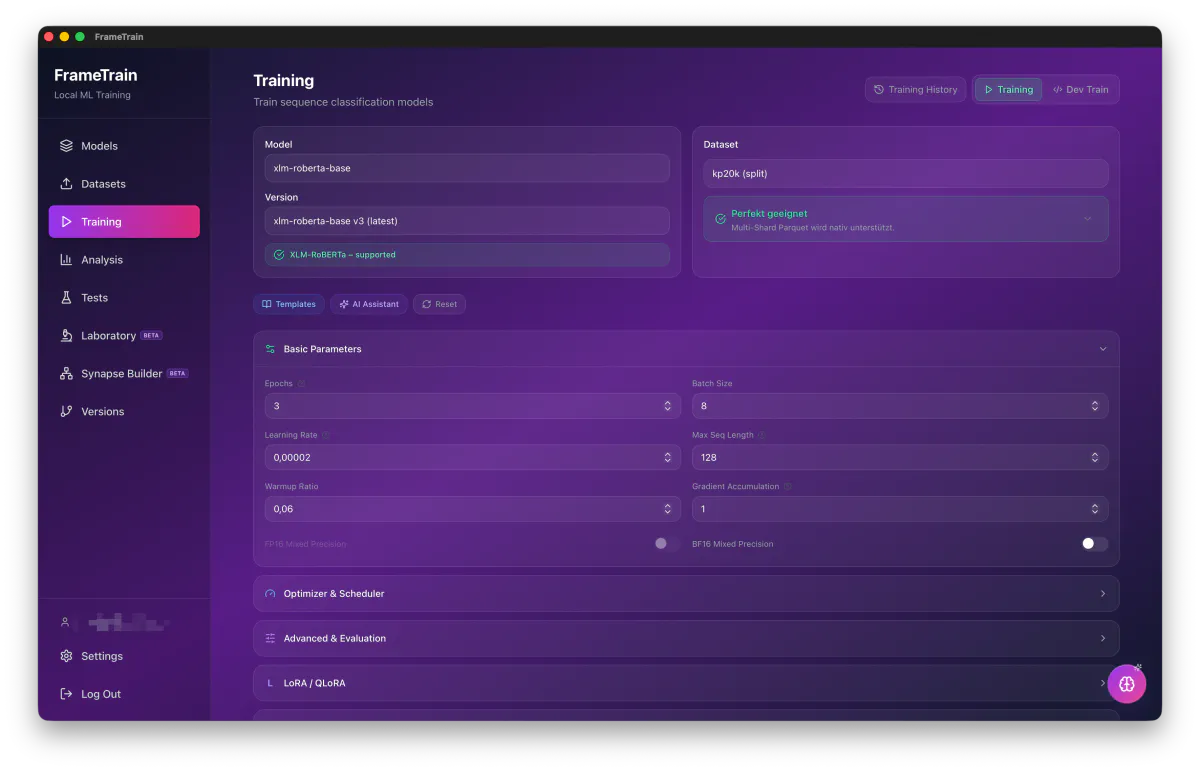Image resolution: width=1200 pixels, height=771 pixels.
Task: Open the Model dropdown showing xlm-roberta-base
Action: coord(467,168)
